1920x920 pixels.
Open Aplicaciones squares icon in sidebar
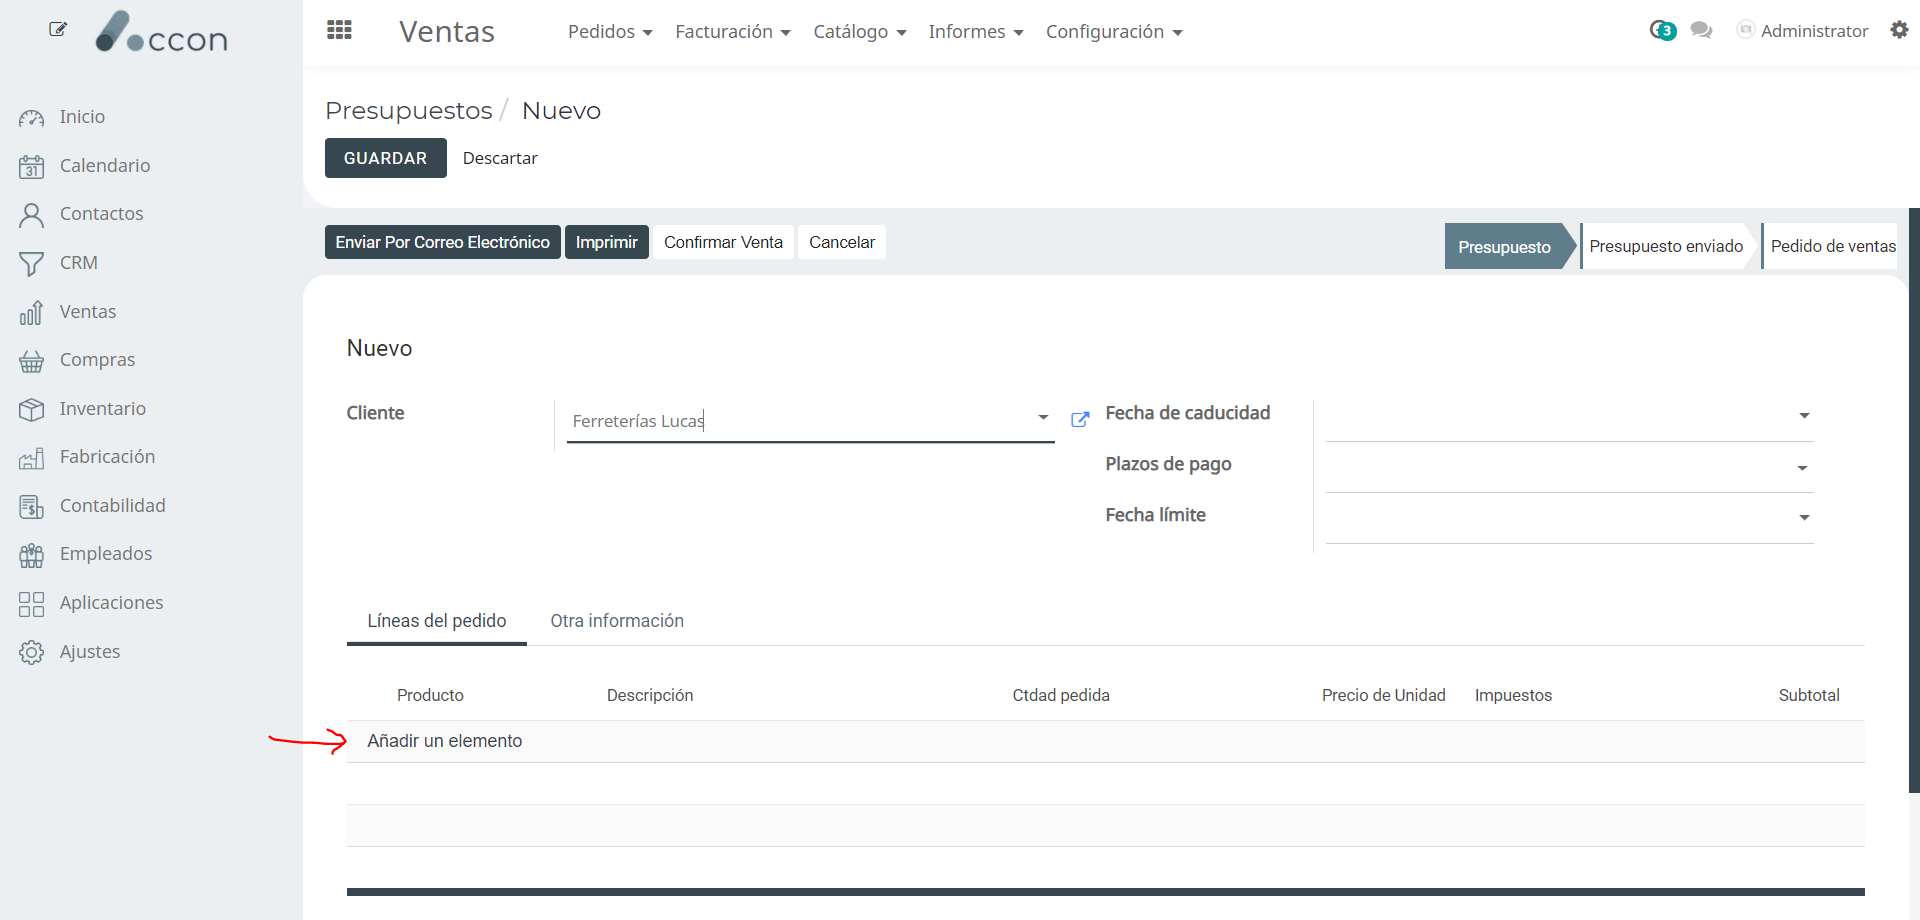31,604
